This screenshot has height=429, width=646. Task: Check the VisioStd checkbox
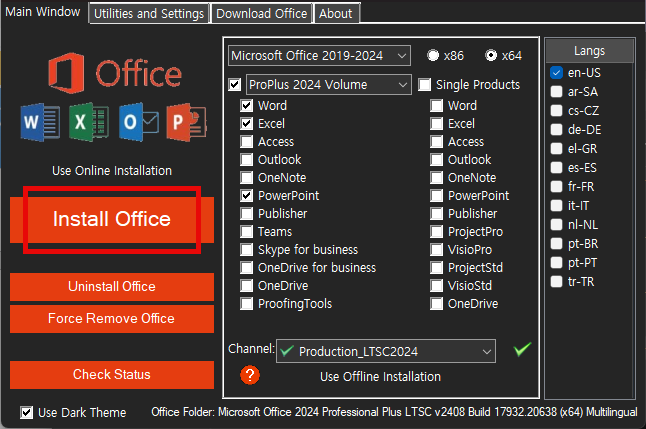(x=437, y=286)
